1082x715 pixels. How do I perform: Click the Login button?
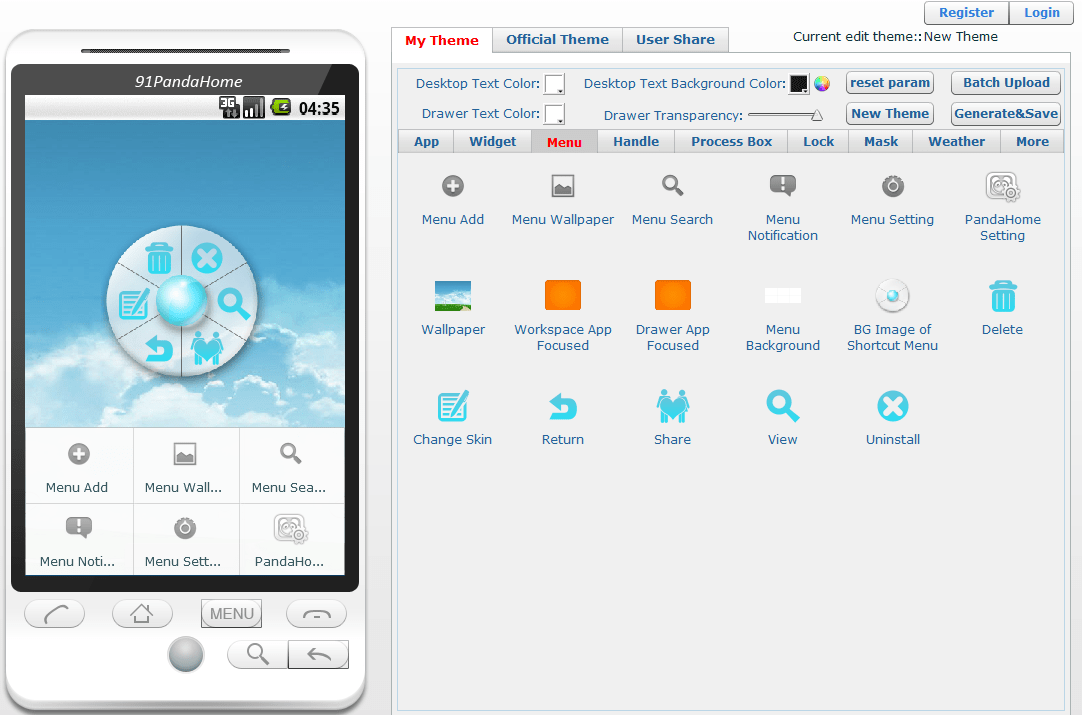(1041, 12)
